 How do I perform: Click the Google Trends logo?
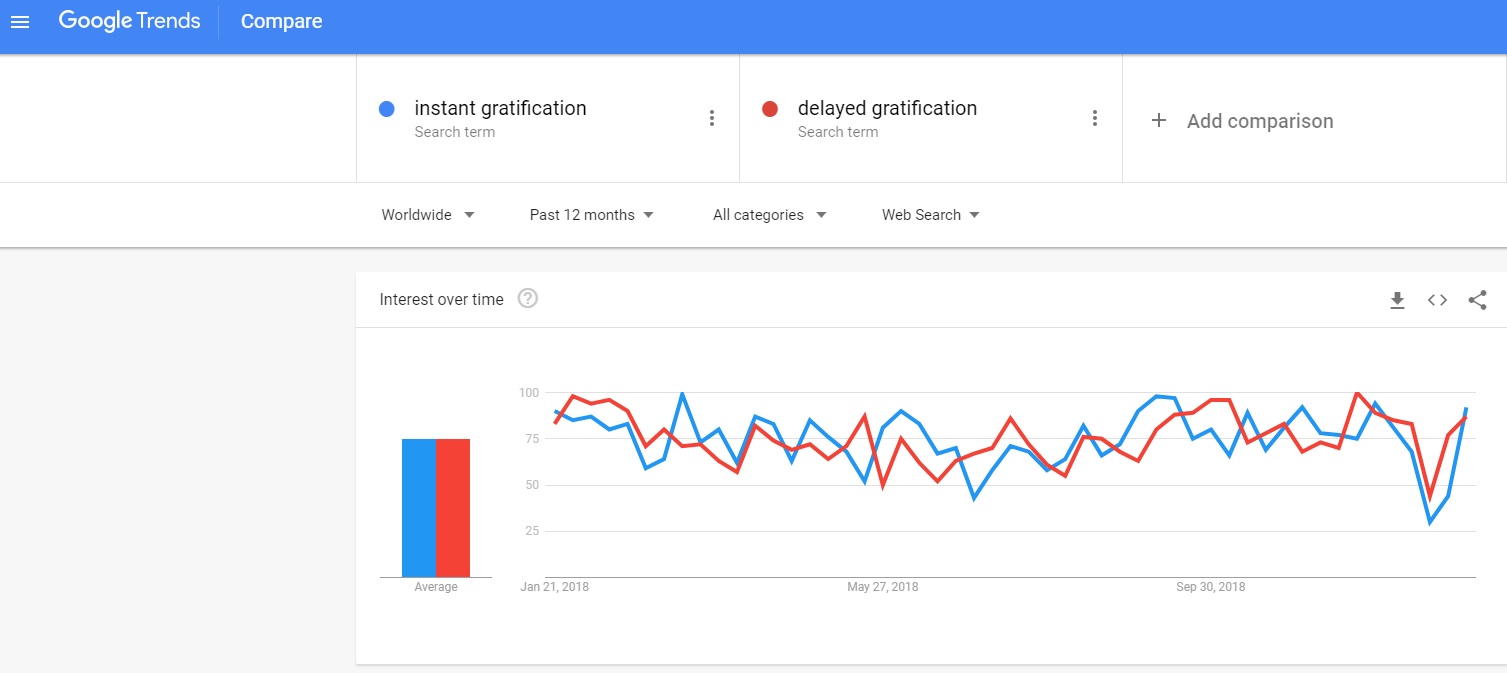point(129,21)
